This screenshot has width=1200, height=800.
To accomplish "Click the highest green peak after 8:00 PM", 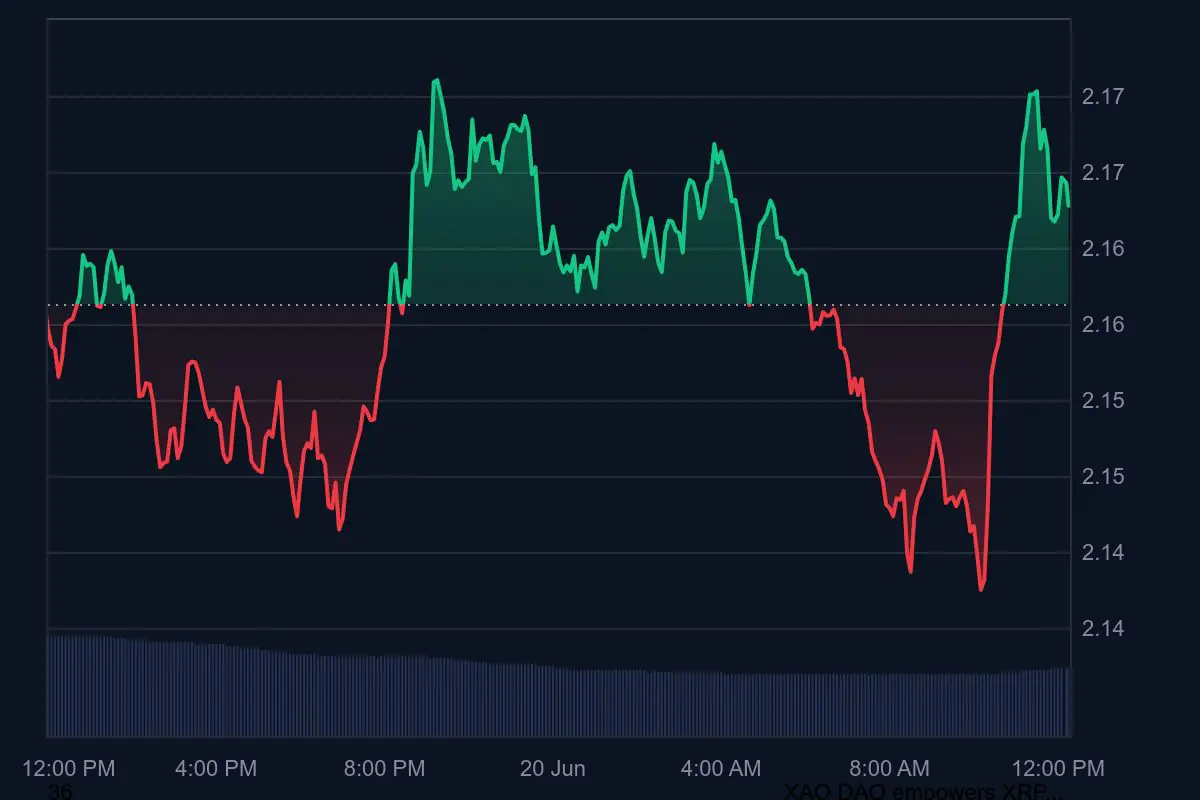I will [435, 80].
